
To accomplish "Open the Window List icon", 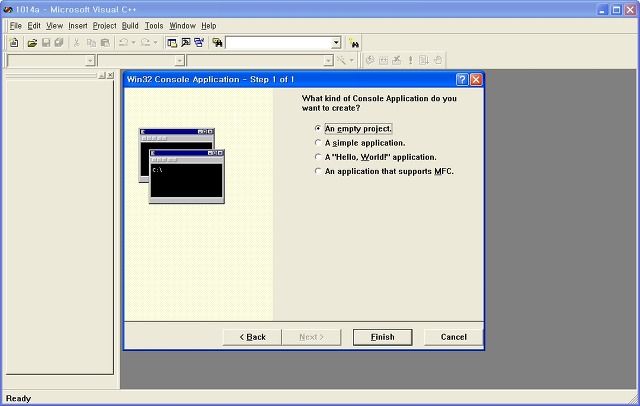I will [x=199, y=42].
